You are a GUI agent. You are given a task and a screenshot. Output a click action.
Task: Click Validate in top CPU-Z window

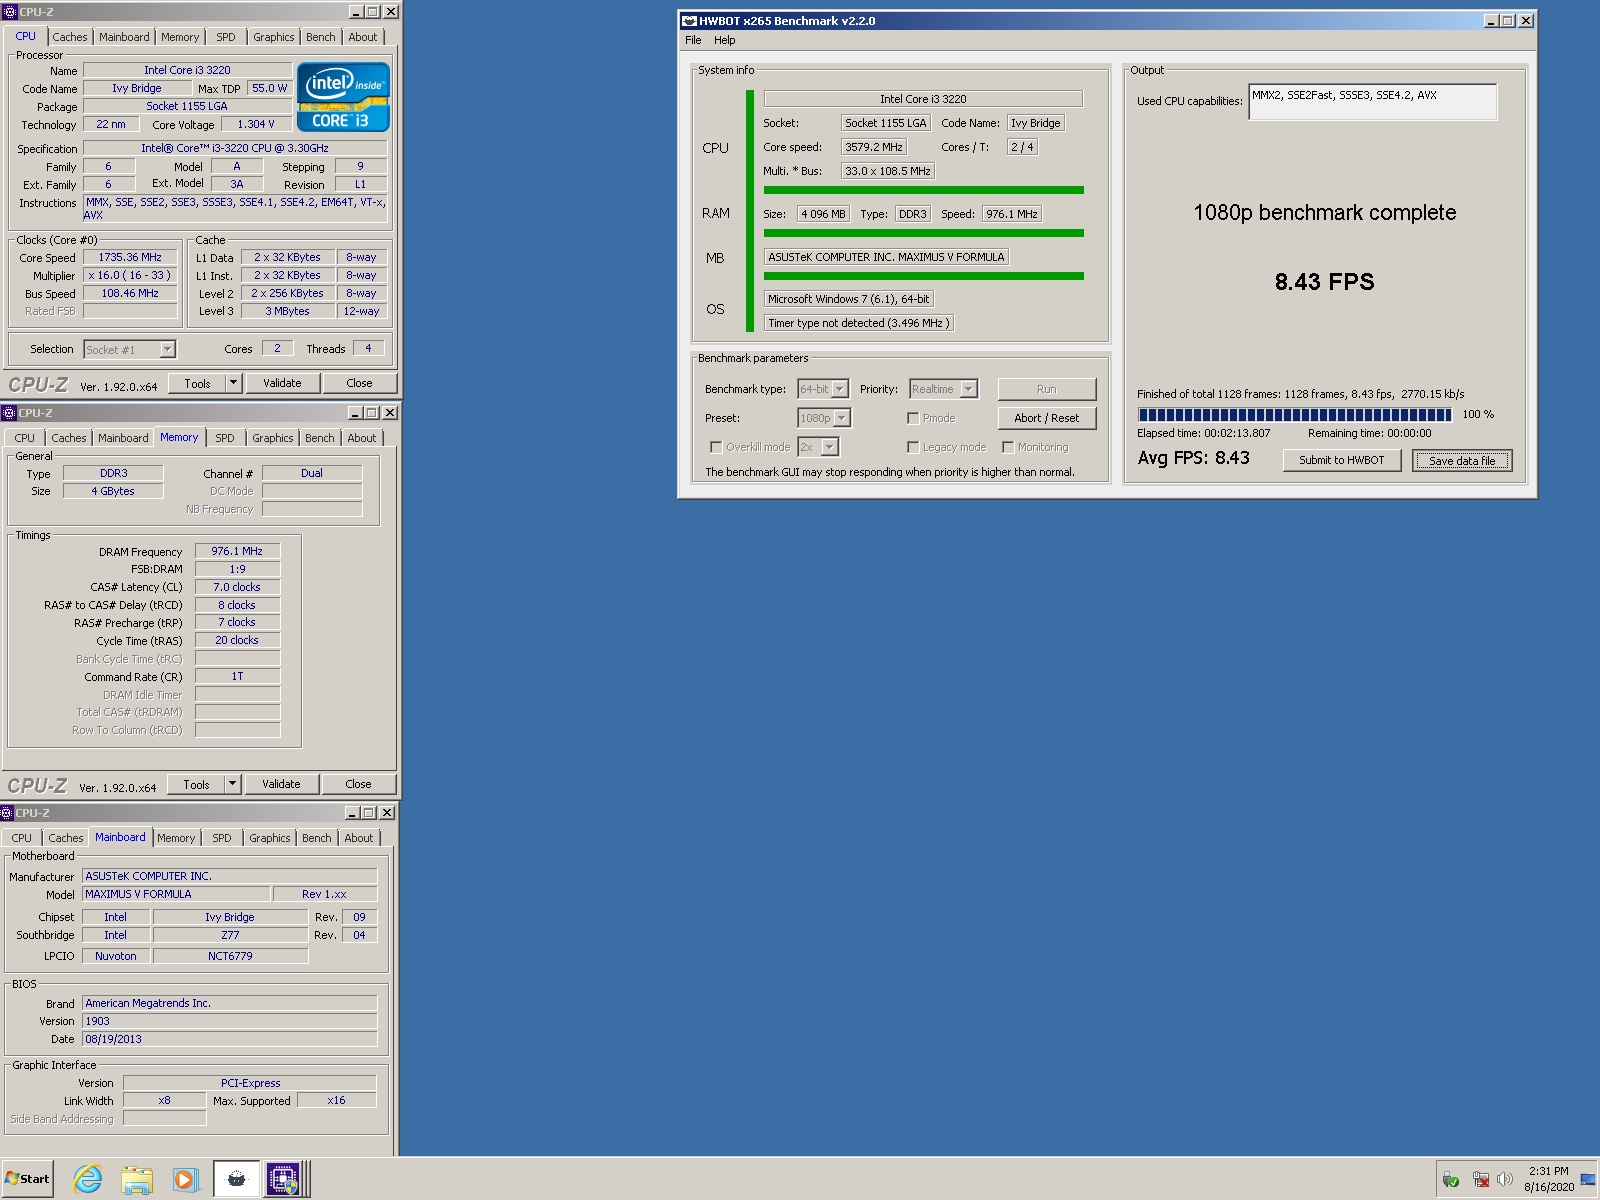(x=282, y=383)
